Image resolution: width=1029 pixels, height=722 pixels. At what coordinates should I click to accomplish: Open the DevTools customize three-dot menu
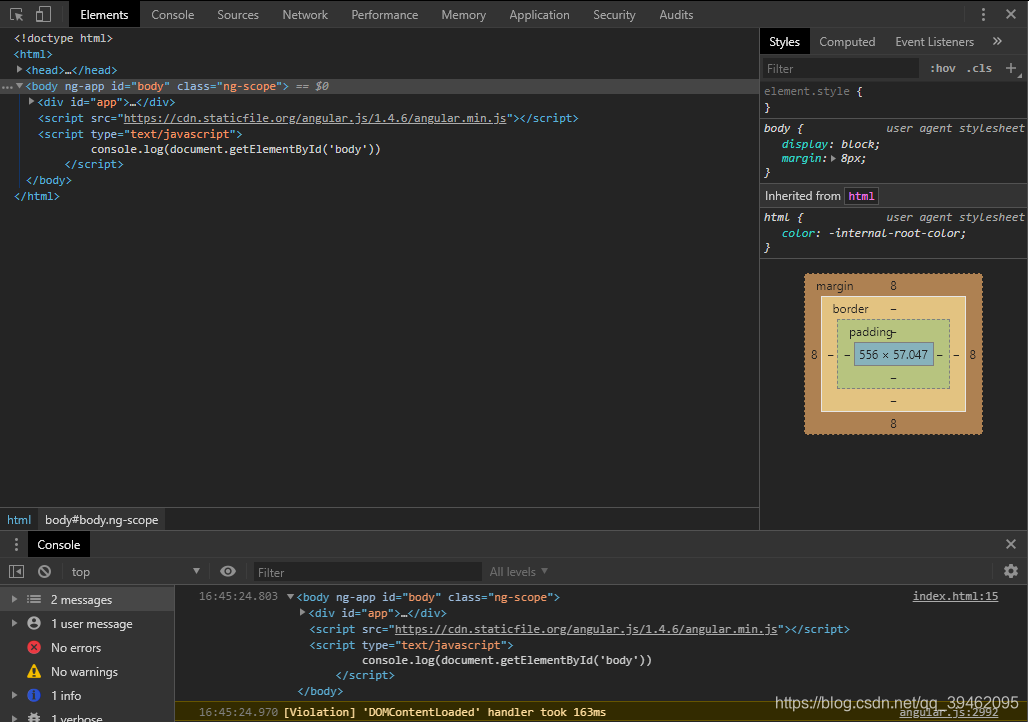[983, 14]
